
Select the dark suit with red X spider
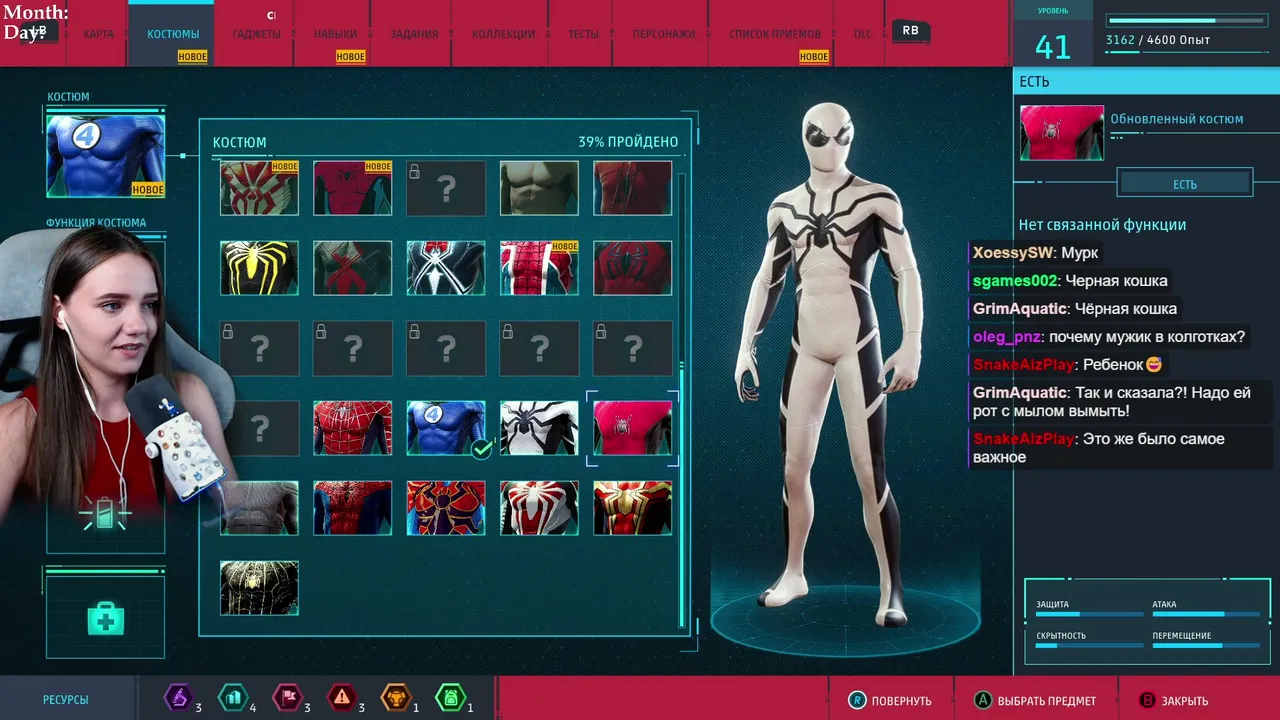click(x=352, y=268)
